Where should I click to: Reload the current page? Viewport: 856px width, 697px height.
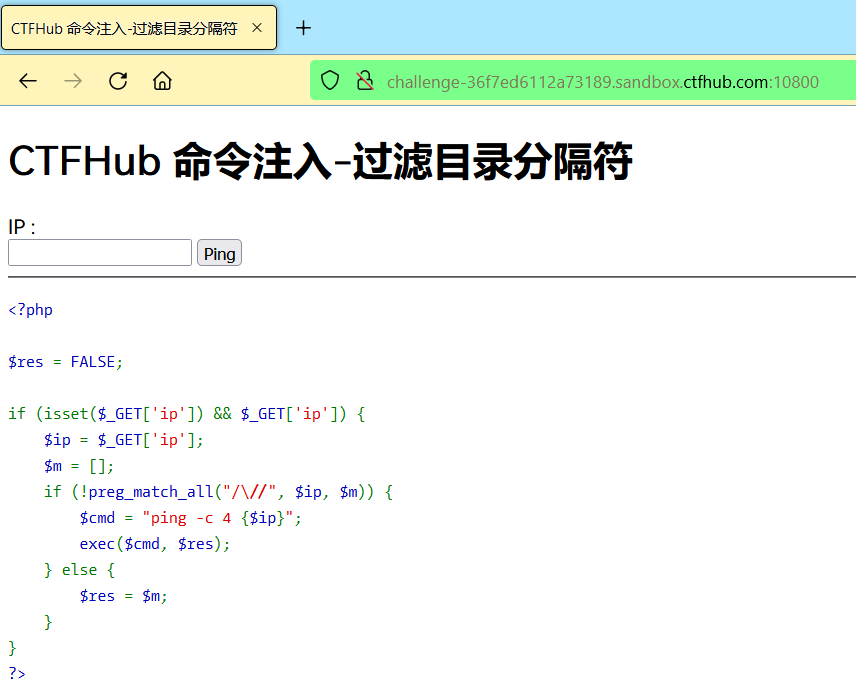coord(118,81)
